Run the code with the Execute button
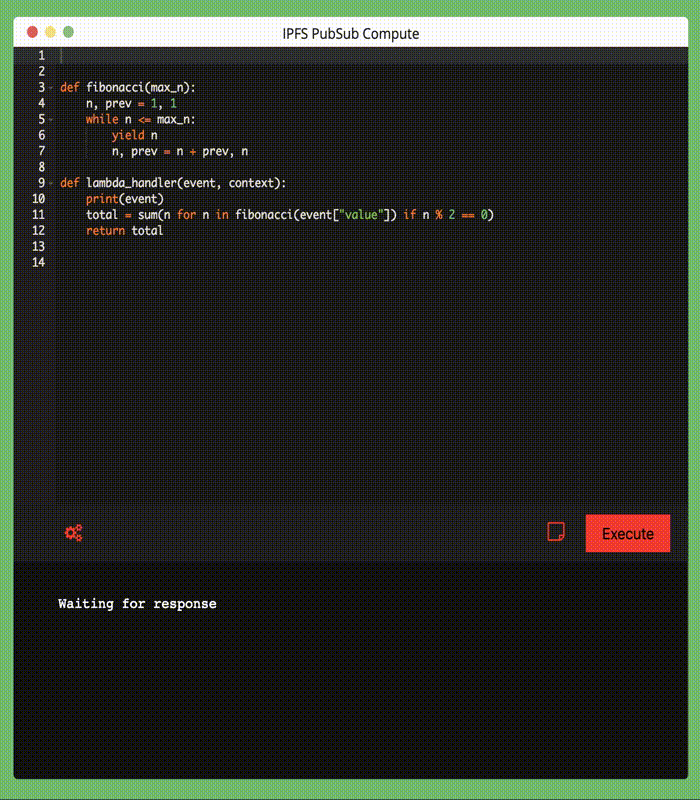This screenshot has height=800, width=700. pyautogui.click(x=628, y=533)
